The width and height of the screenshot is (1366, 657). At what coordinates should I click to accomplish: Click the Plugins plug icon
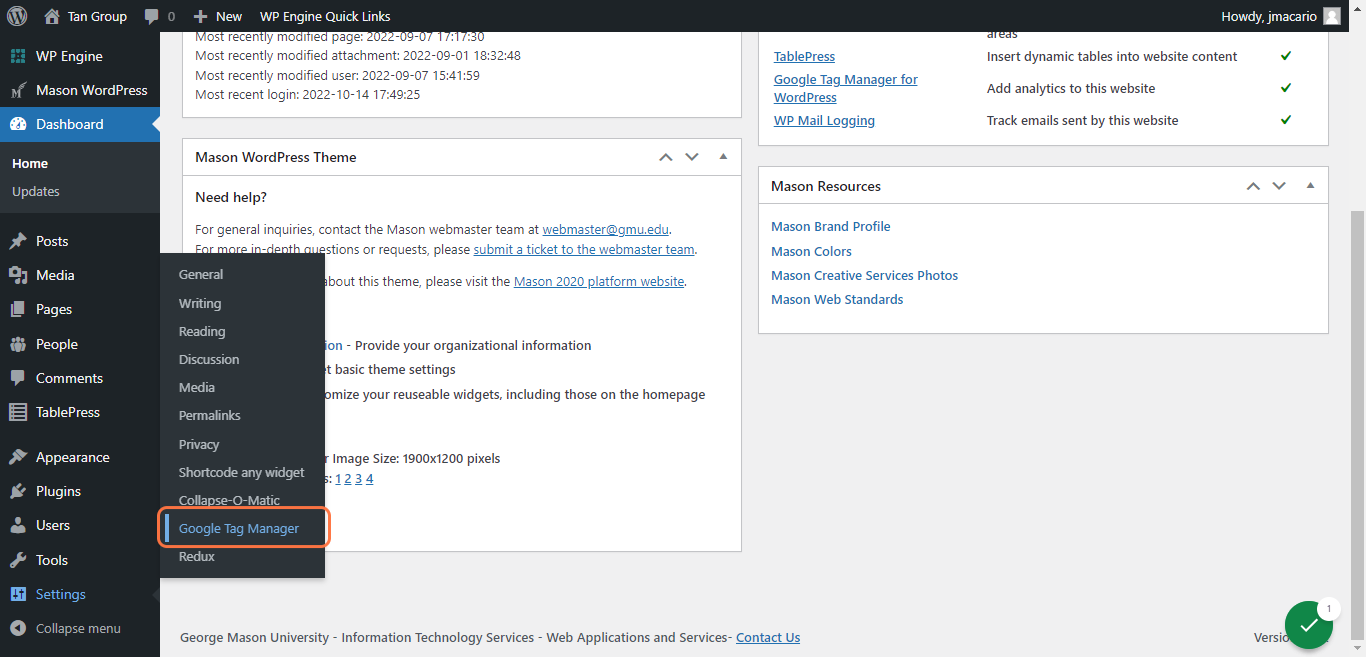[x=18, y=491]
